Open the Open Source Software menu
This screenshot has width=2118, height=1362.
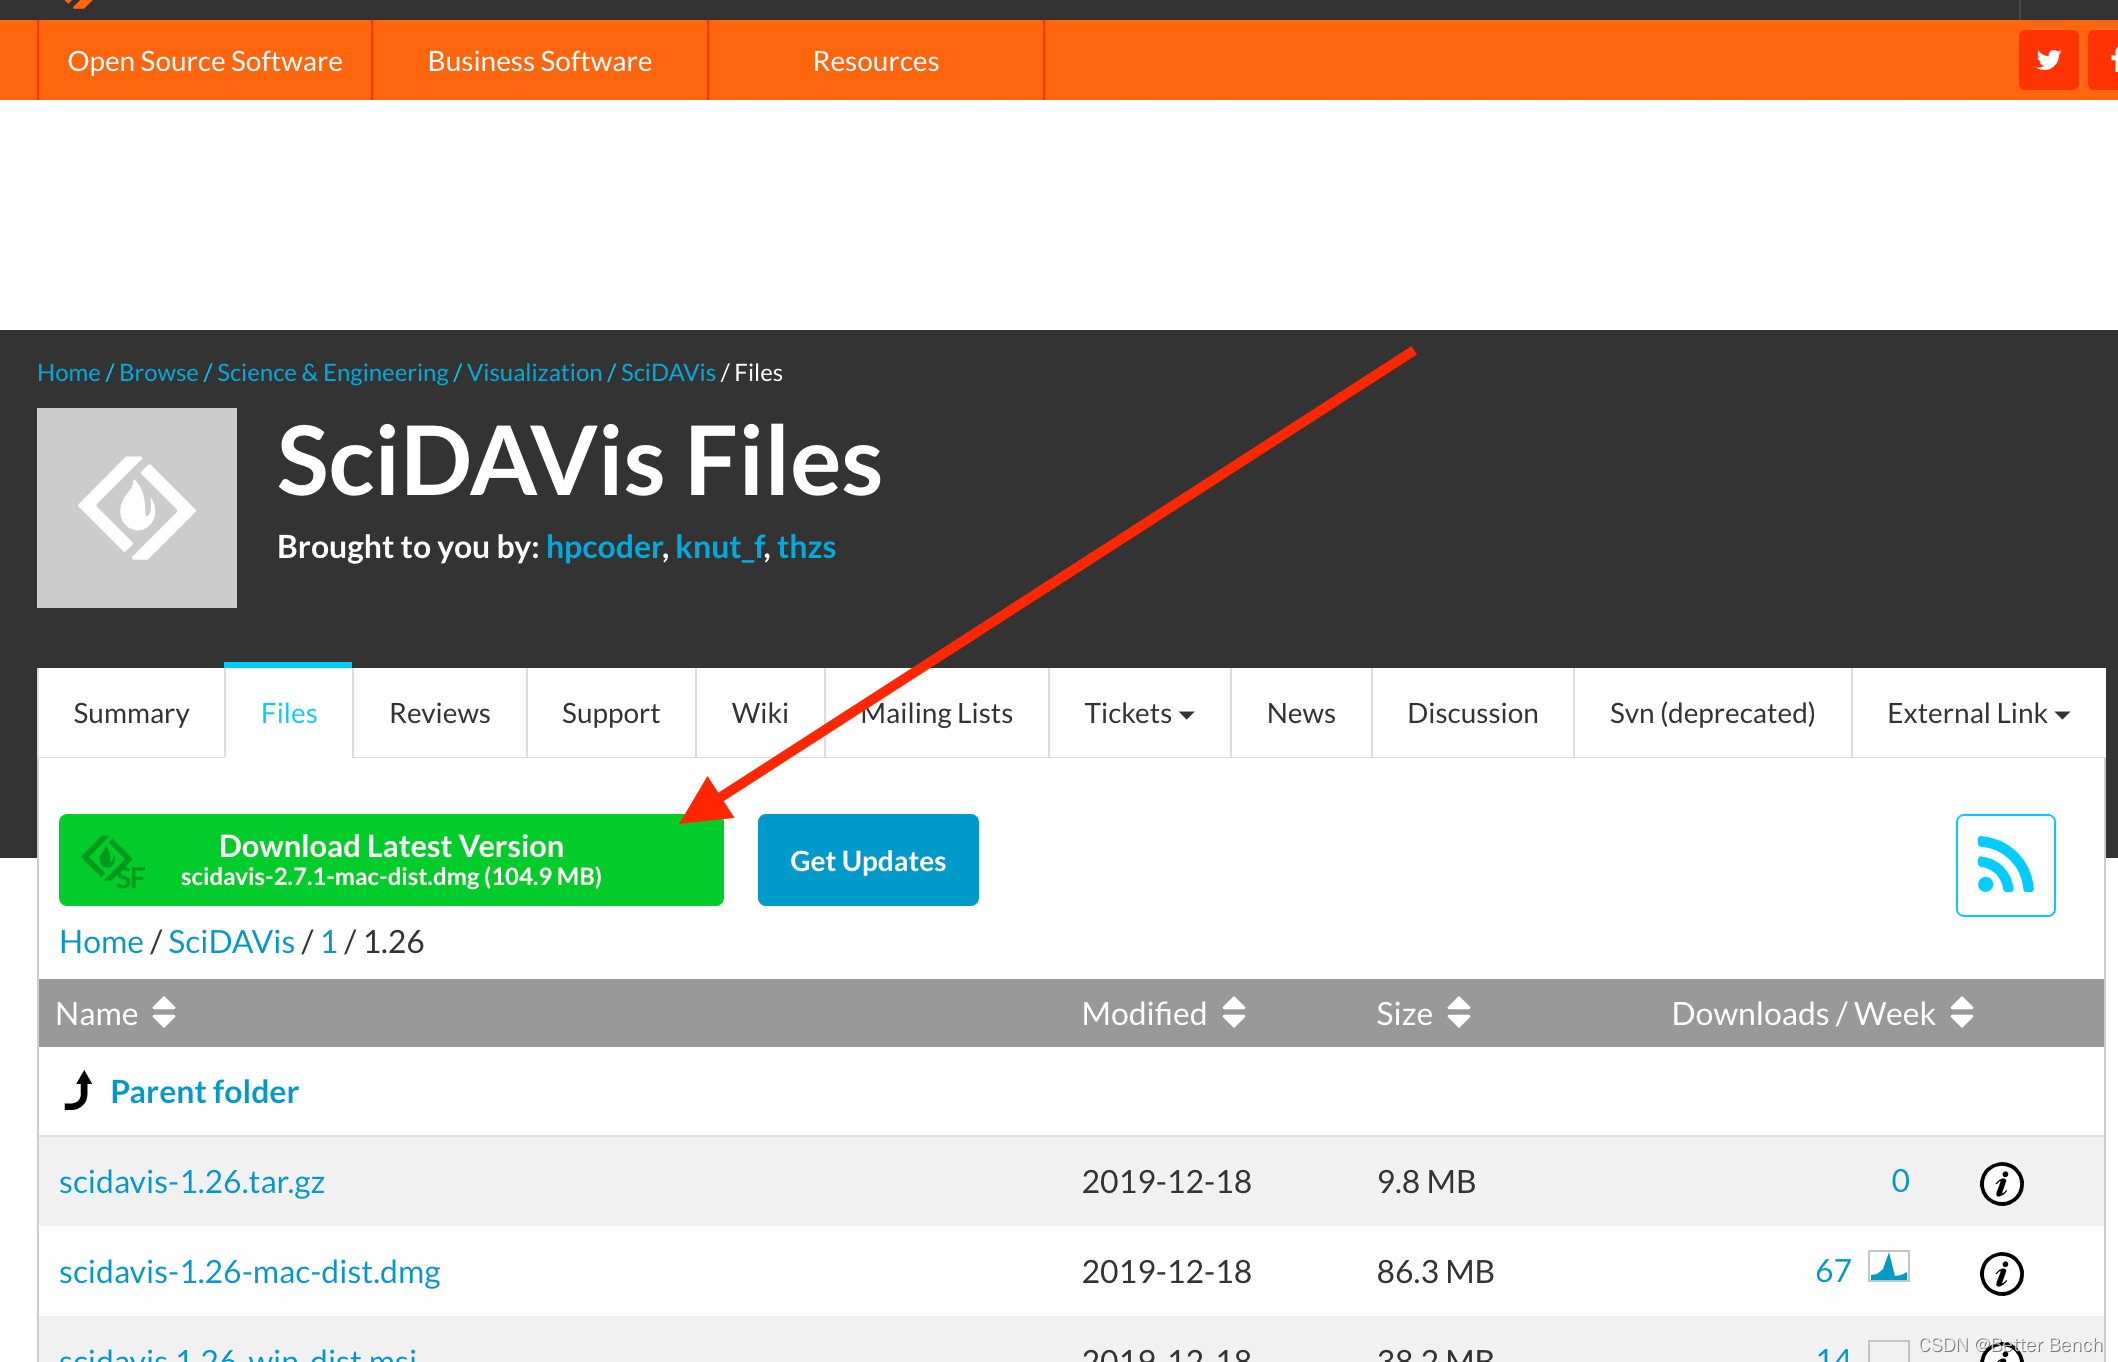tap(205, 61)
